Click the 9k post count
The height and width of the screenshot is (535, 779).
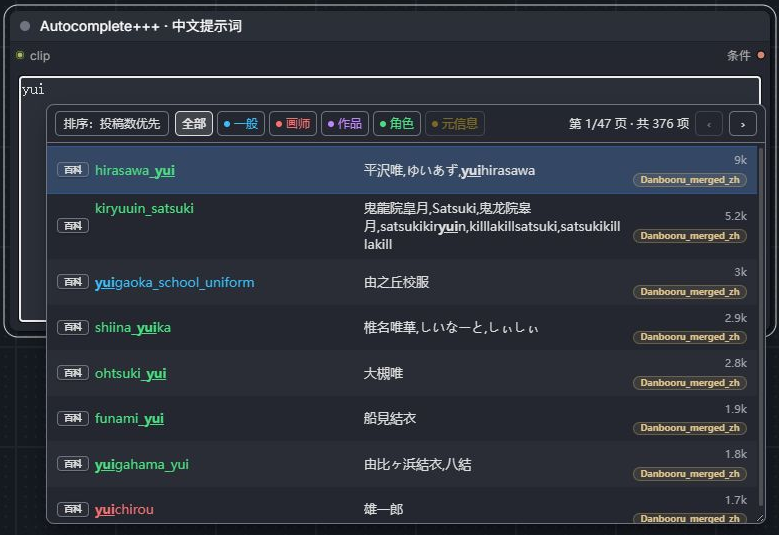tap(740, 160)
